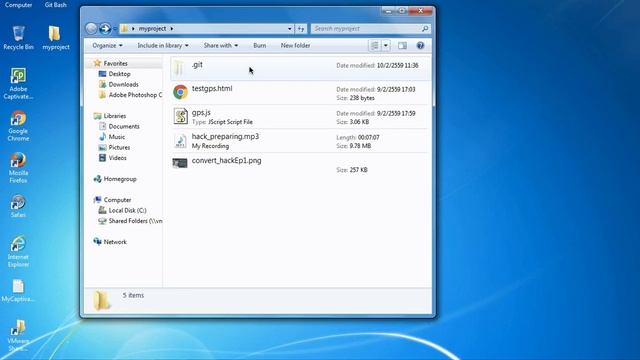The image size is (640, 360).
Task: Open Desktop under Favorites
Action: click(x=119, y=74)
